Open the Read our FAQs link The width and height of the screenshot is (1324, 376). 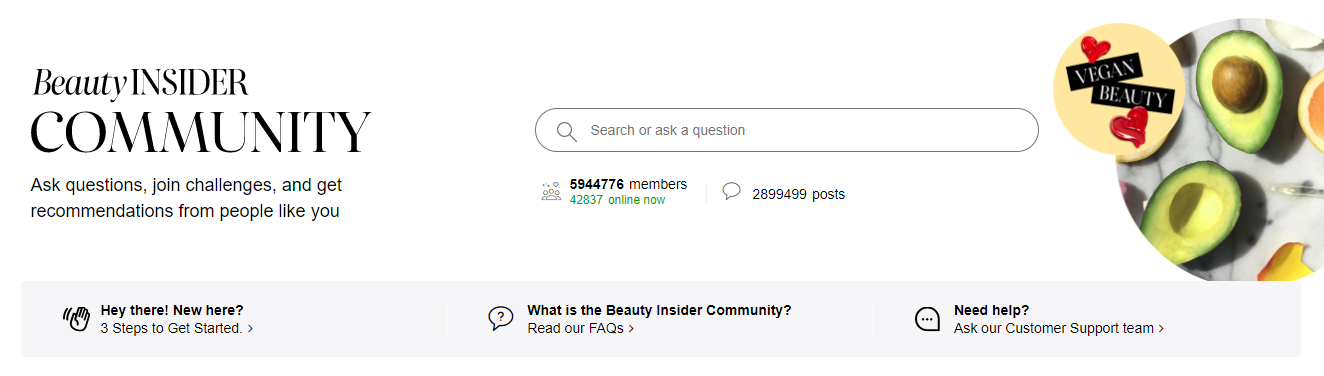[x=581, y=328]
